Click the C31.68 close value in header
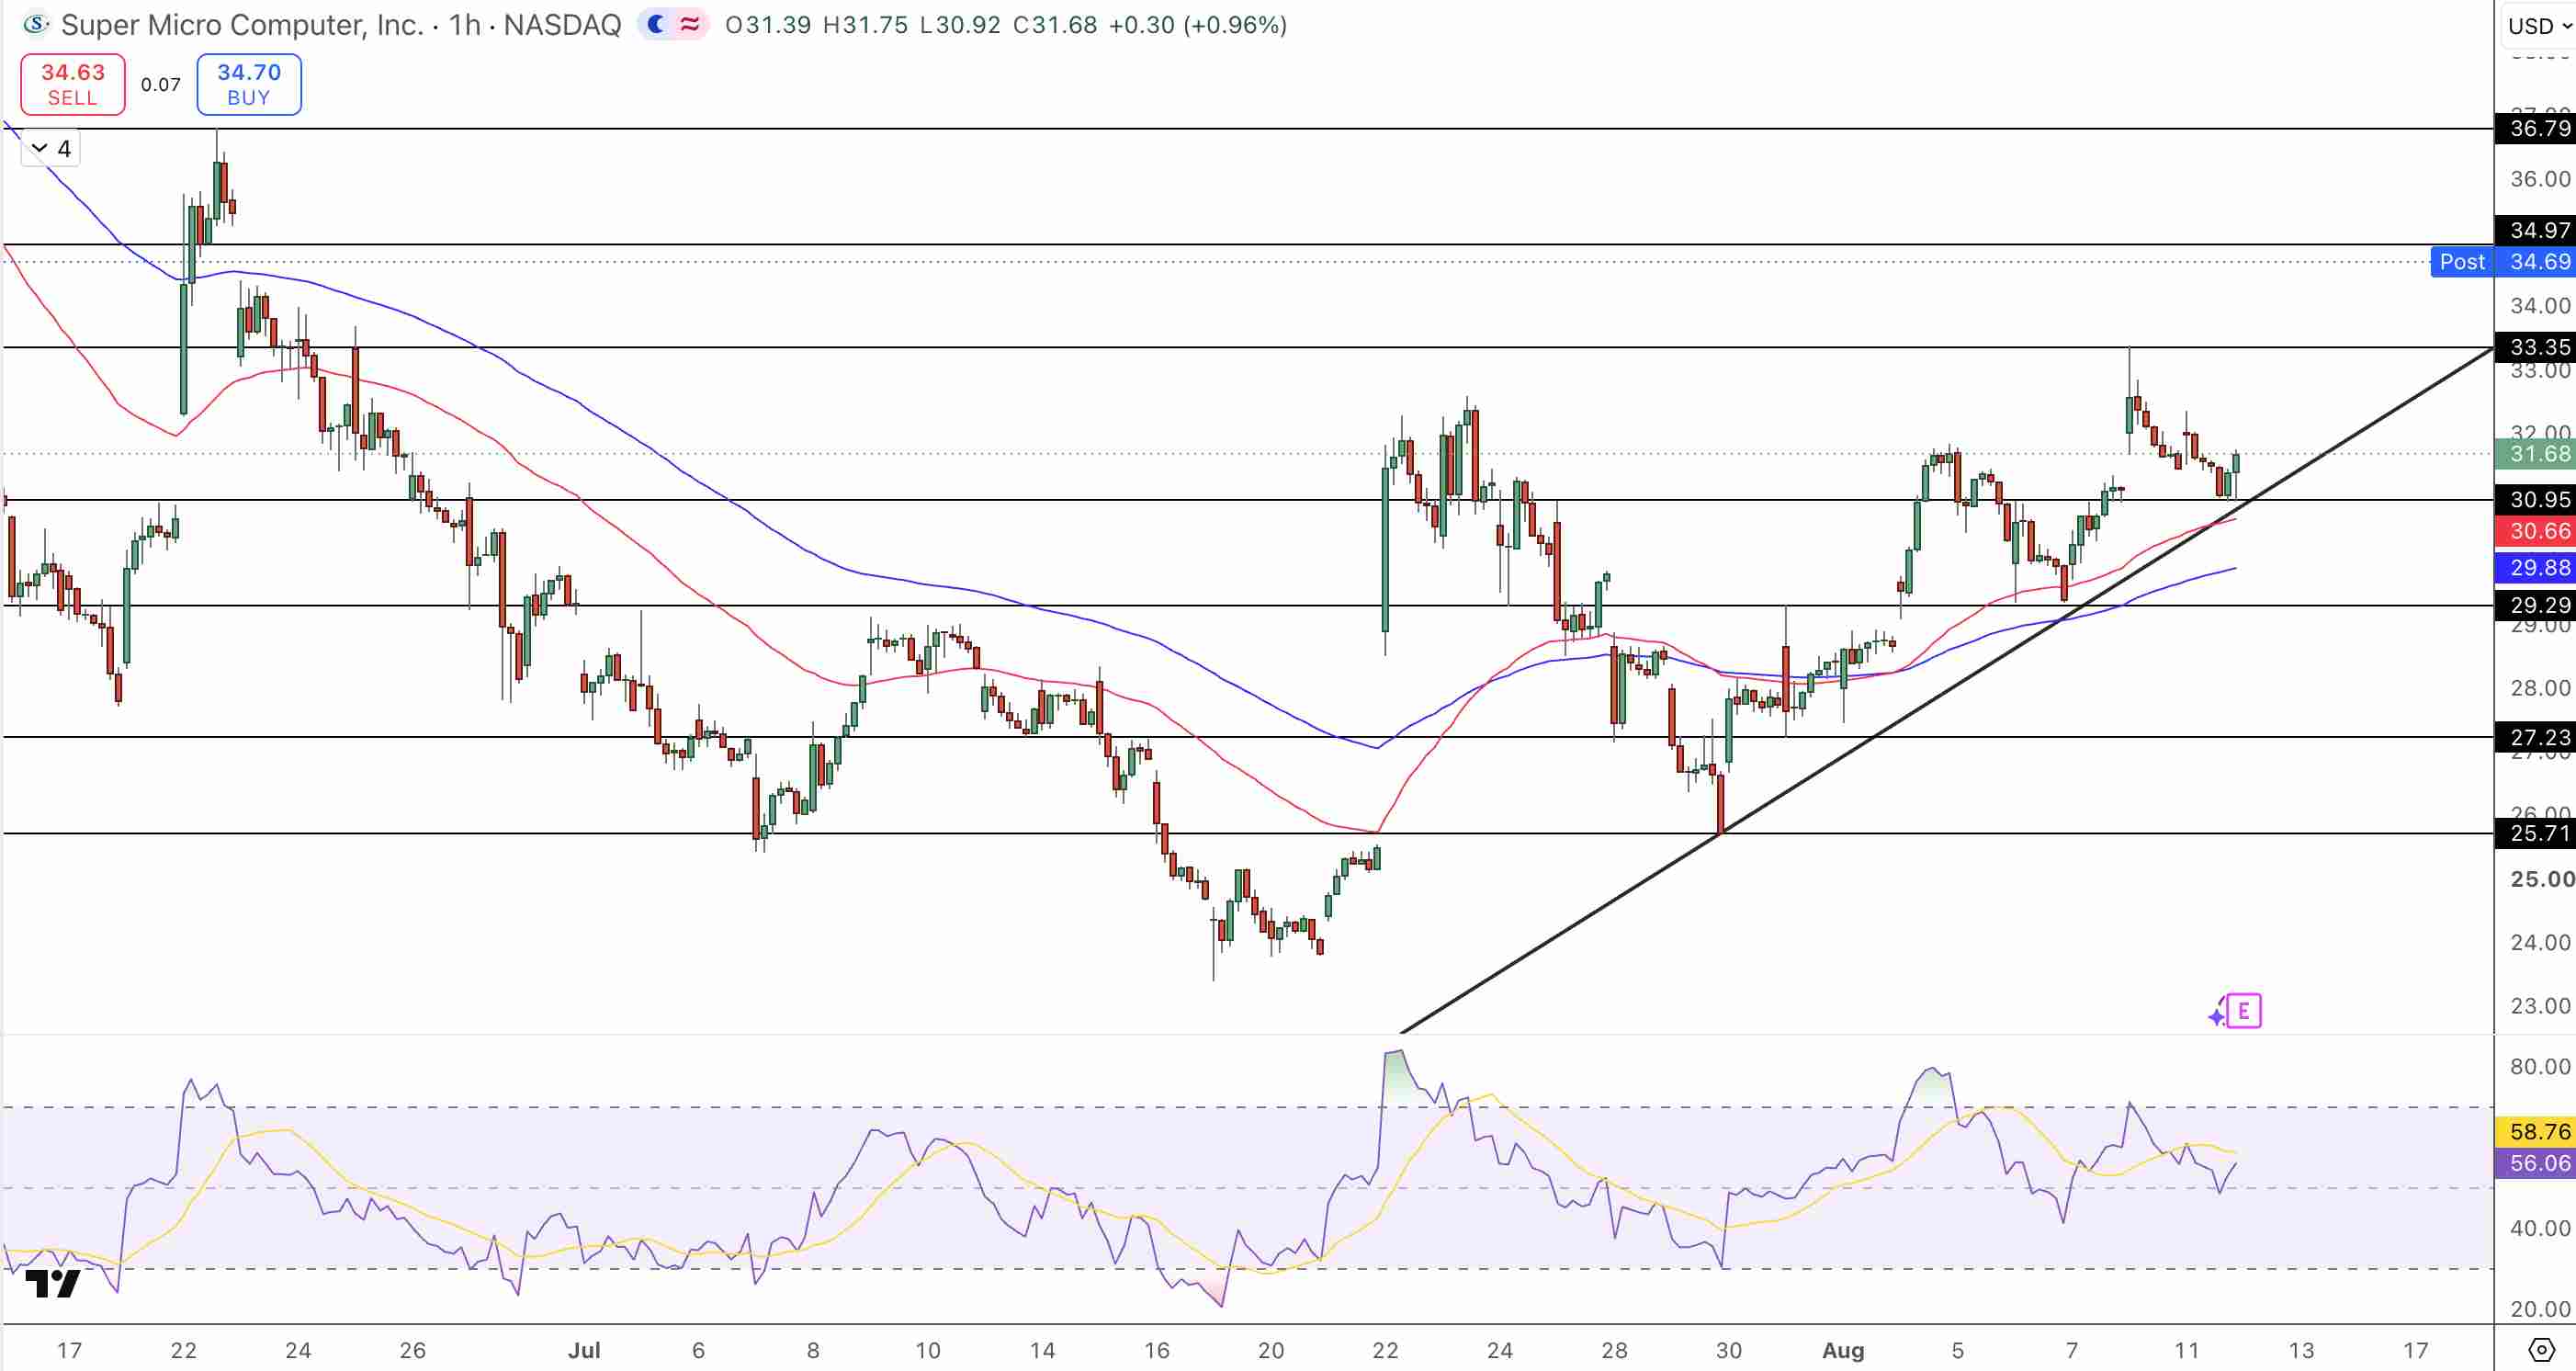 pyautogui.click(x=1055, y=25)
